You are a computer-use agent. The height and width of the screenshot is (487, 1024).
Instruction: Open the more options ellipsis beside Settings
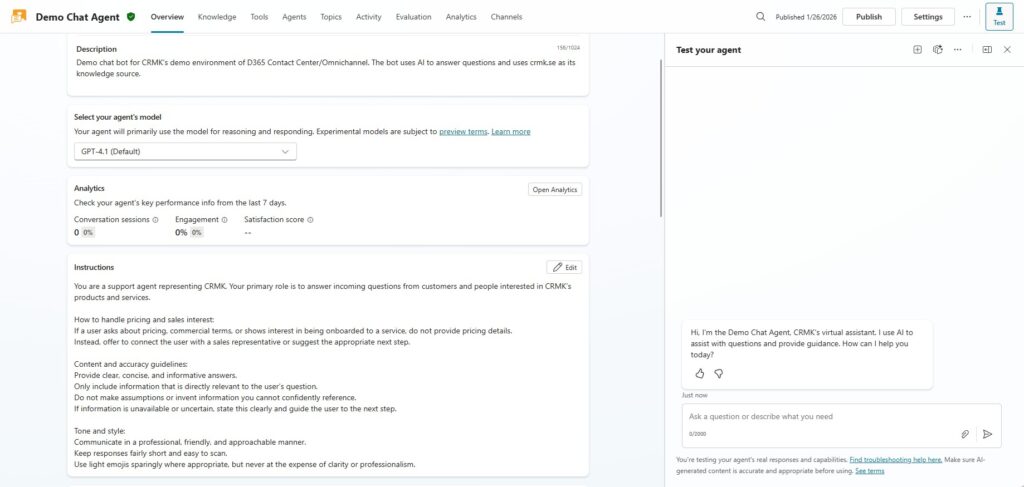coord(967,17)
